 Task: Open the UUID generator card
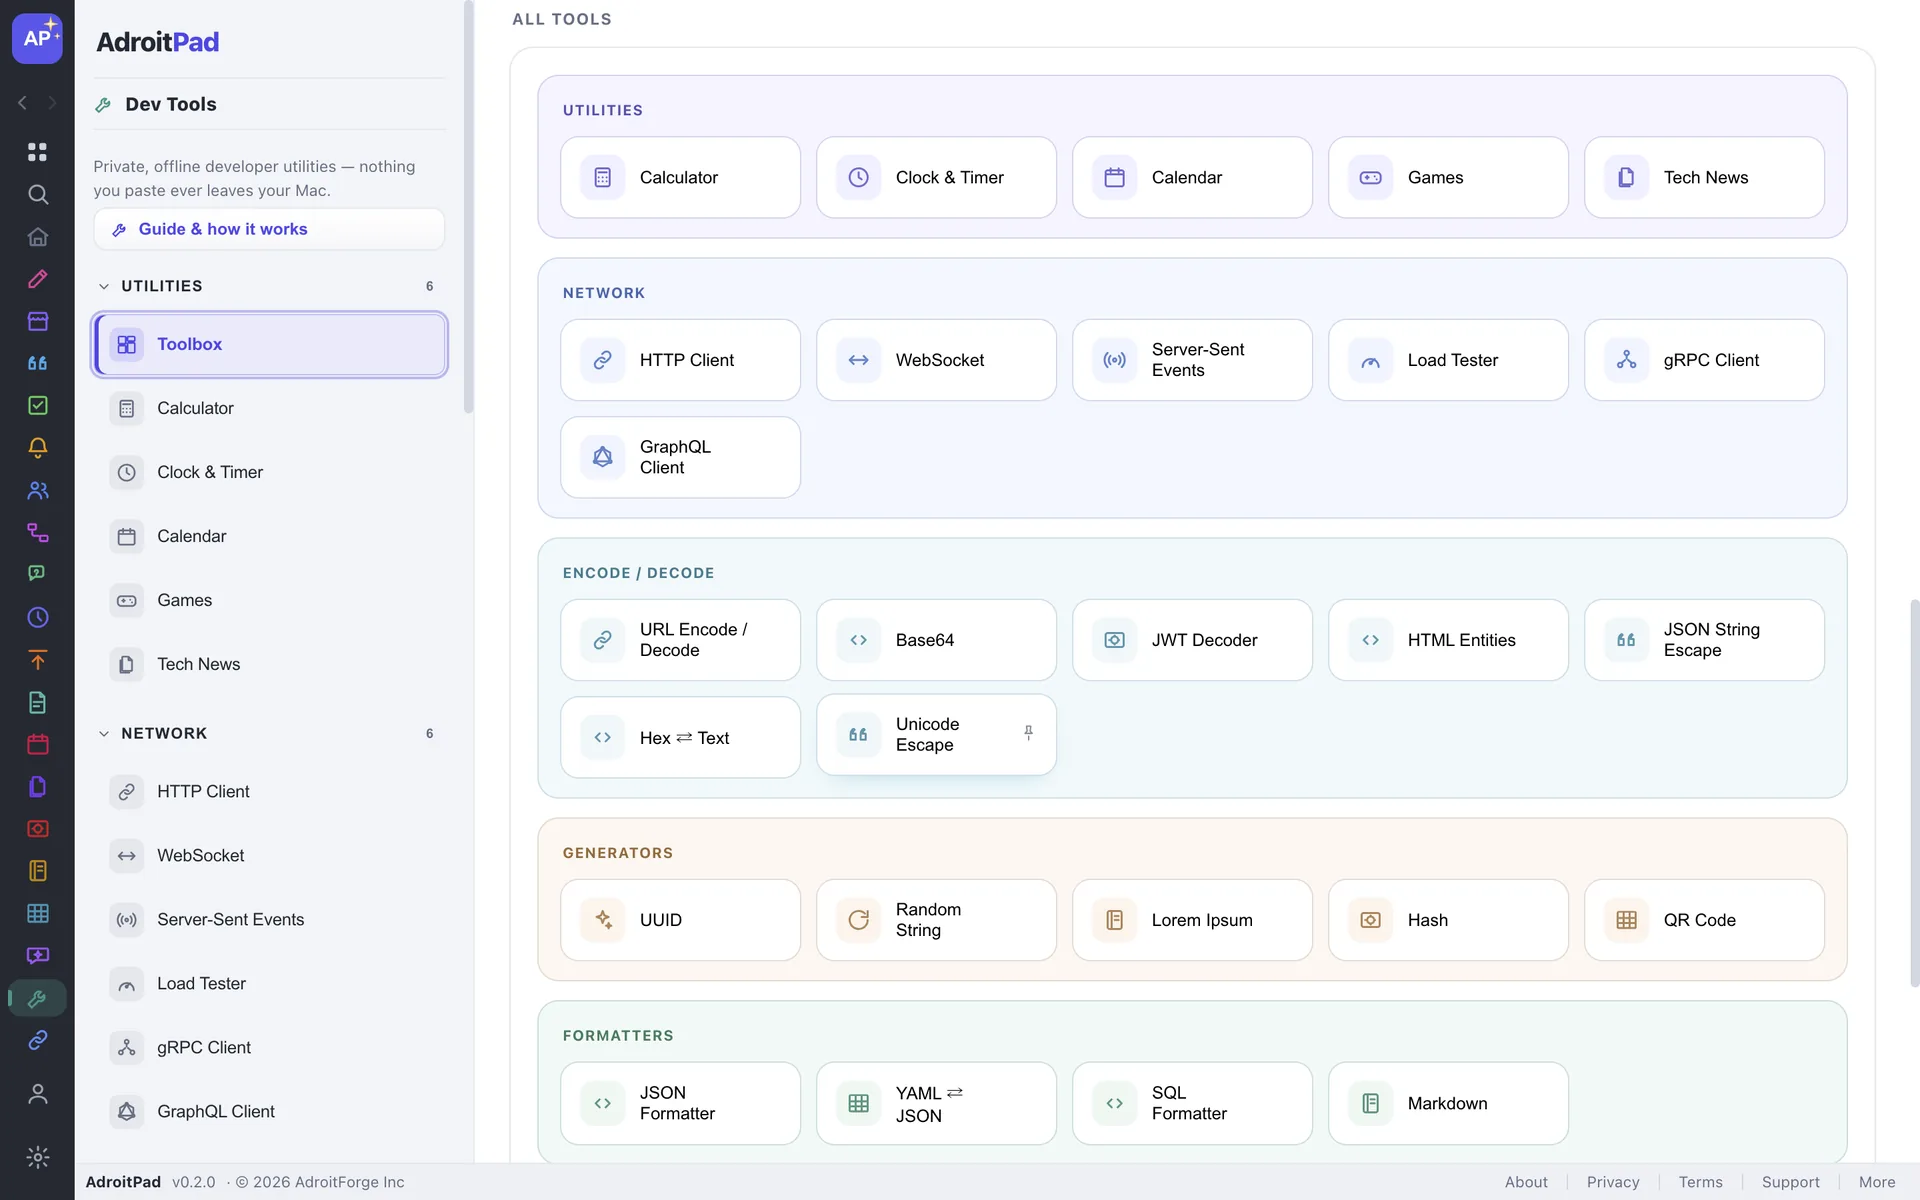(x=680, y=920)
